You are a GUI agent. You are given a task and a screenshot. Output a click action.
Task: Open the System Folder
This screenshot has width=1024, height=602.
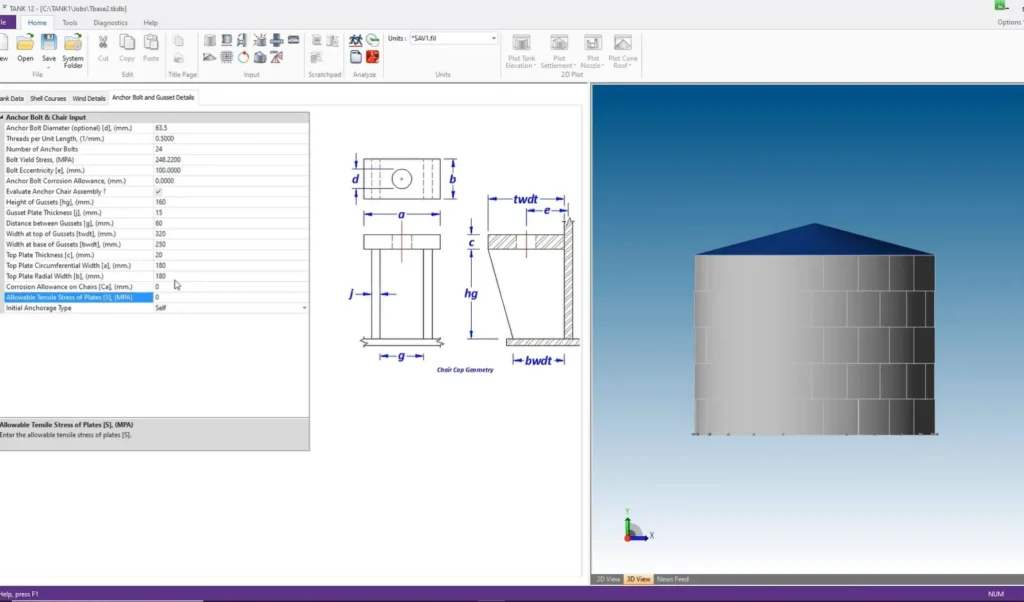click(73, 44)
